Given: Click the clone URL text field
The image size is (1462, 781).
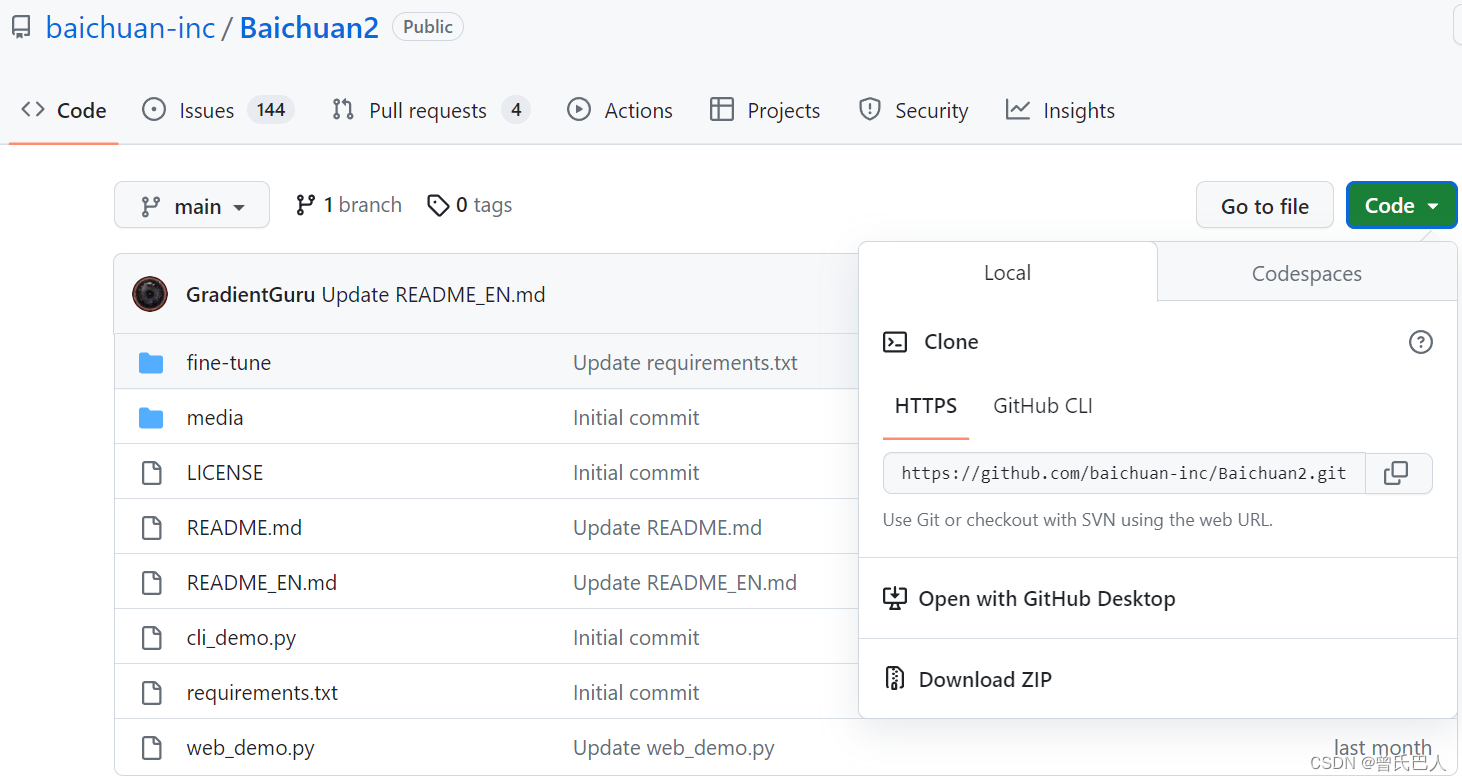Looking at the screenshot, I should (x=1124, y=473).
